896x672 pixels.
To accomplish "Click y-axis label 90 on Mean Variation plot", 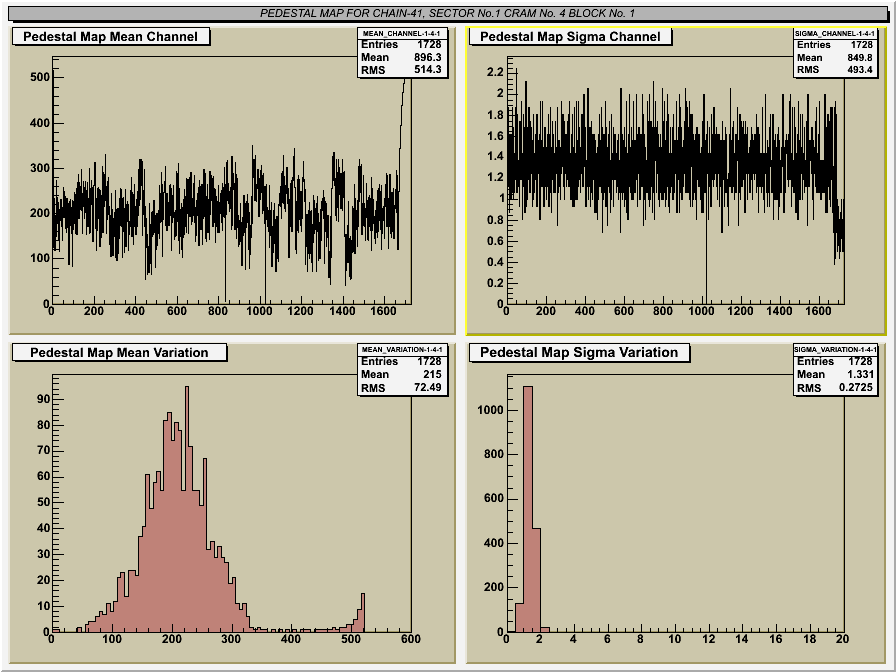I will click(x=43, y=399).
